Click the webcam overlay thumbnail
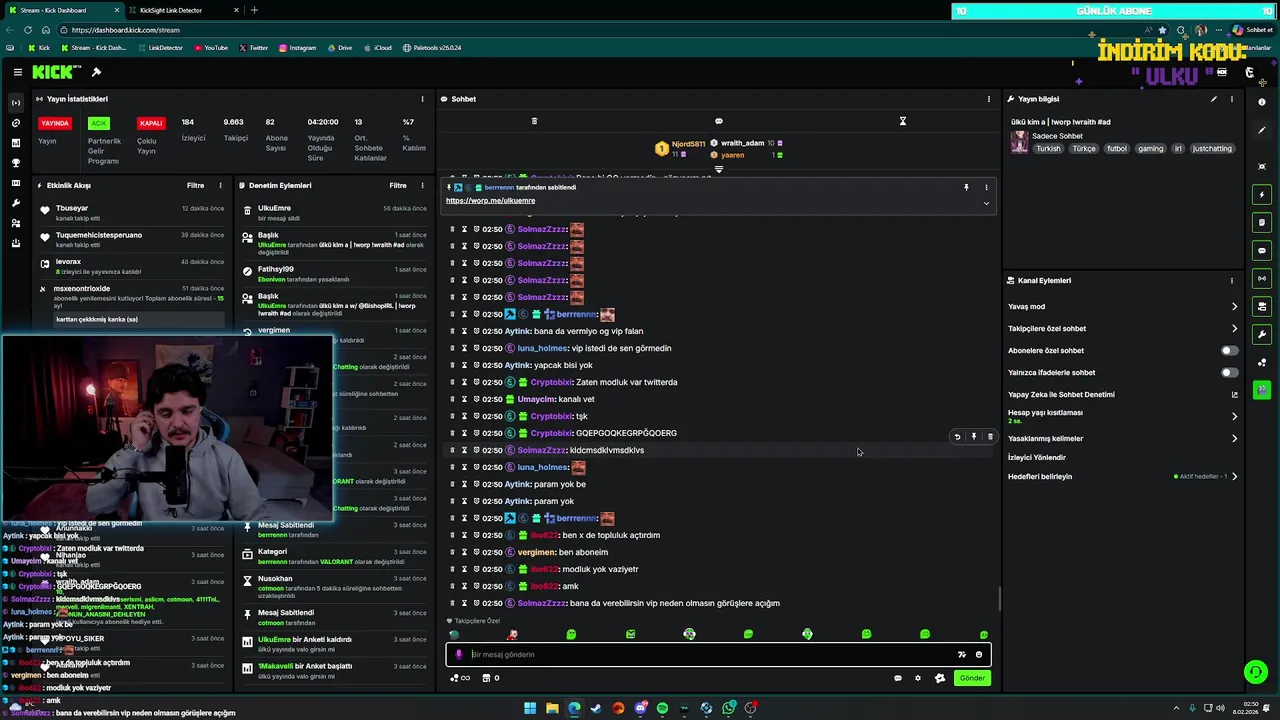Screen dimensions: 1280x720 (167, 428)
